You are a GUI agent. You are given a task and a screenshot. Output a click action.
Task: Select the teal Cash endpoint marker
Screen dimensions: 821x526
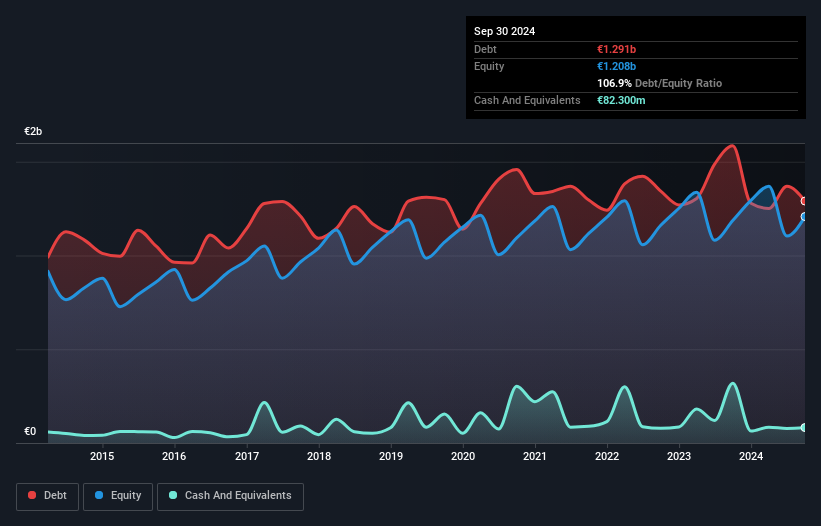click(x=804, y=428)
